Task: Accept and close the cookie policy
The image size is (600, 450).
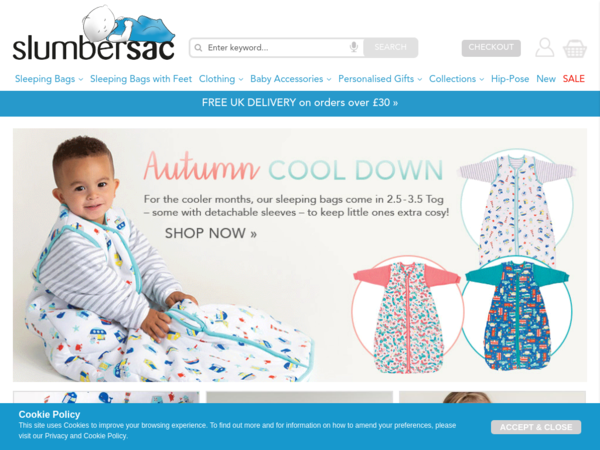Action: click(536, 427)
